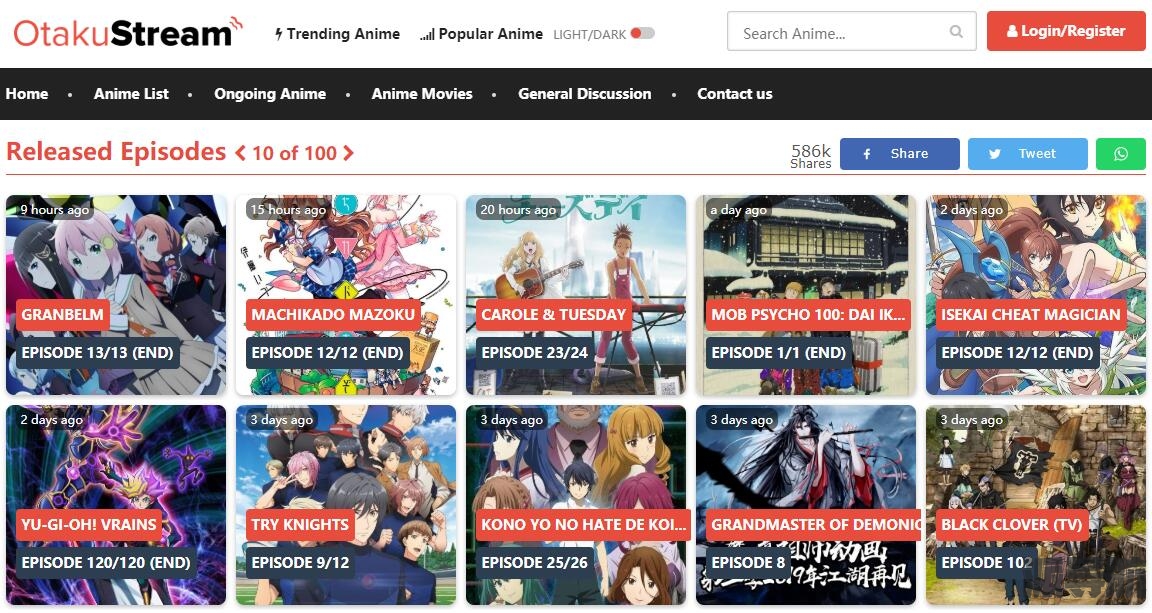Open the Granbelm episode card
The height and width of the screenshot is (613, 1152).
coord(116,295)
